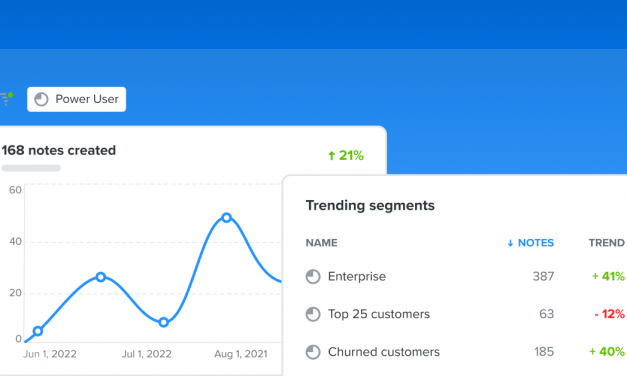Click the 20 y-axis label
The image size is (627, 376).
click(x=15, y=293)
